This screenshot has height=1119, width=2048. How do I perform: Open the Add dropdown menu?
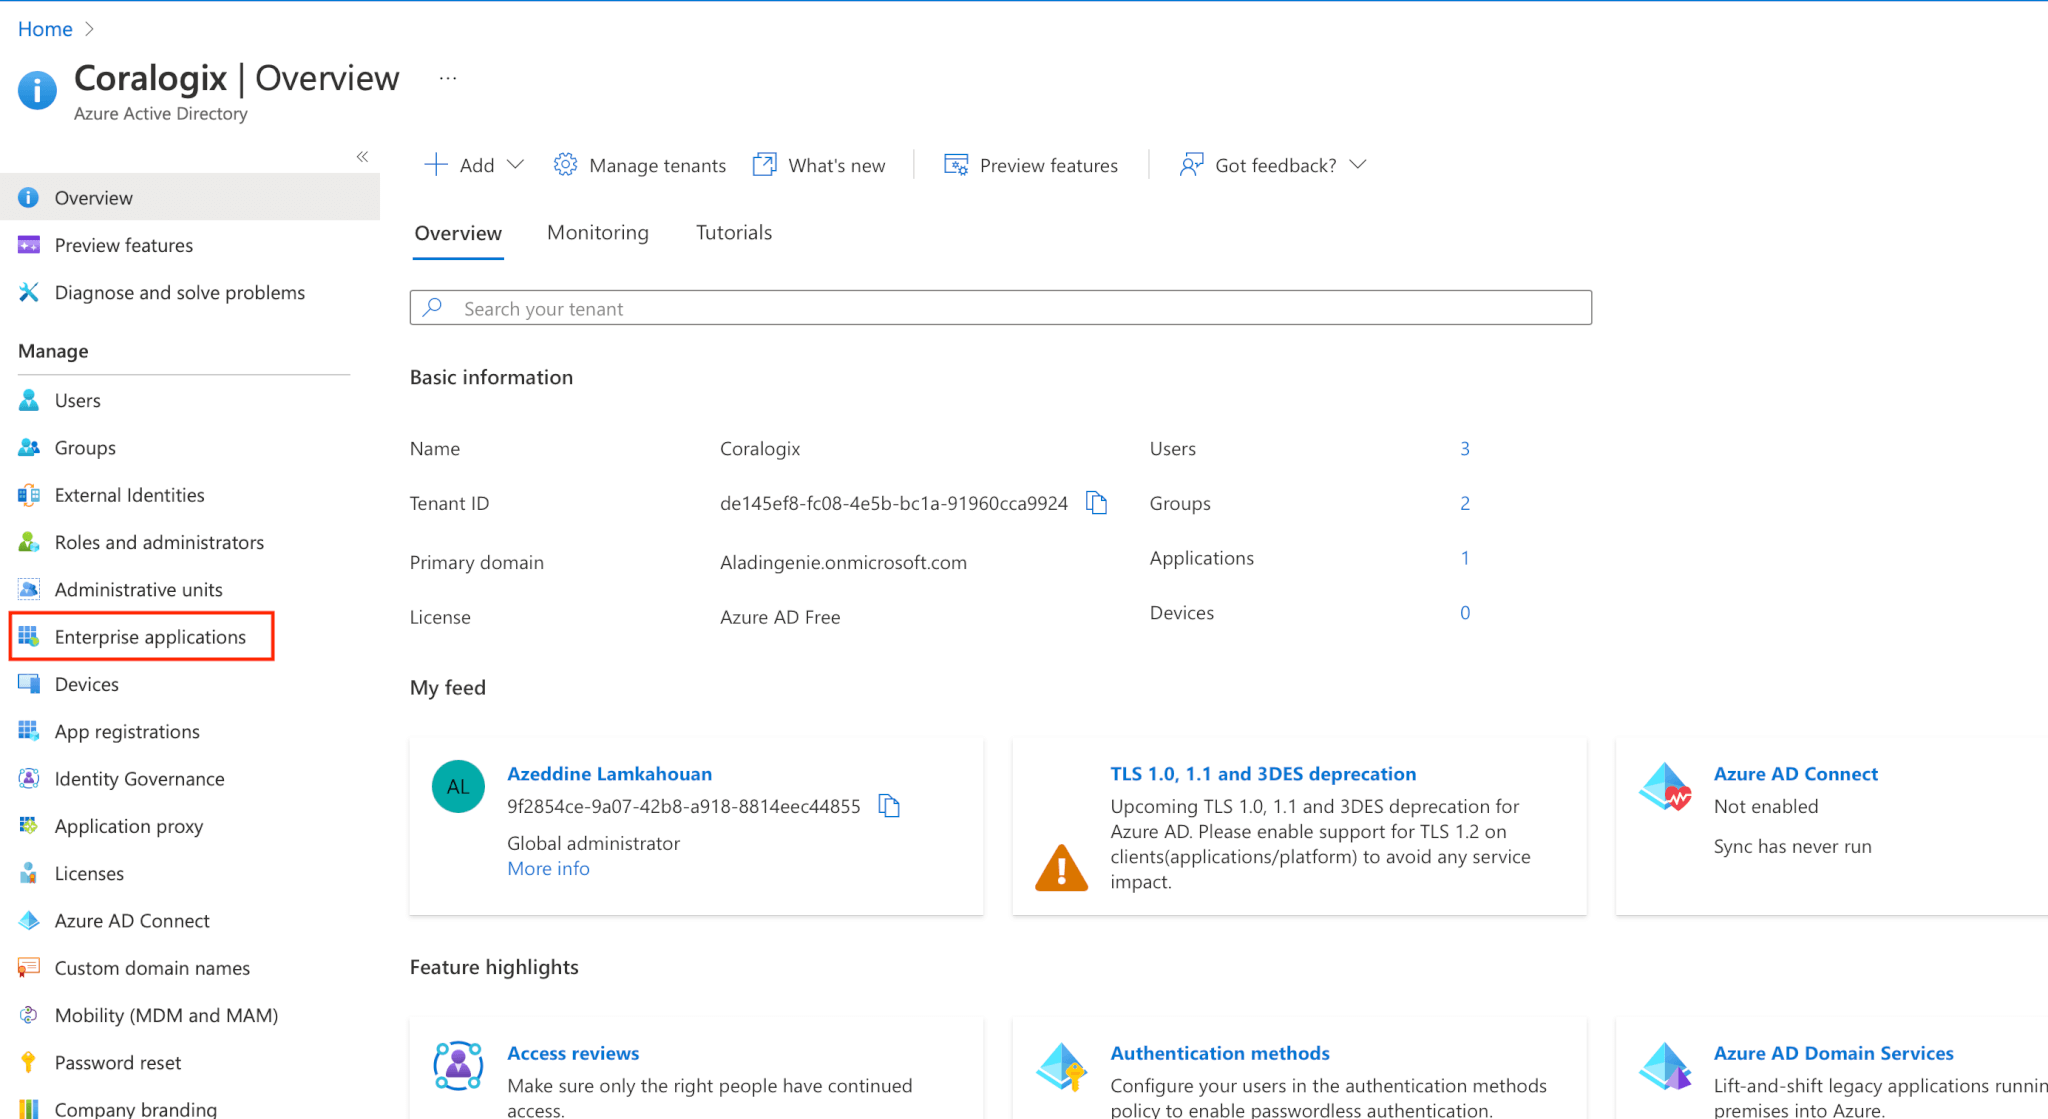click(474, 165)
